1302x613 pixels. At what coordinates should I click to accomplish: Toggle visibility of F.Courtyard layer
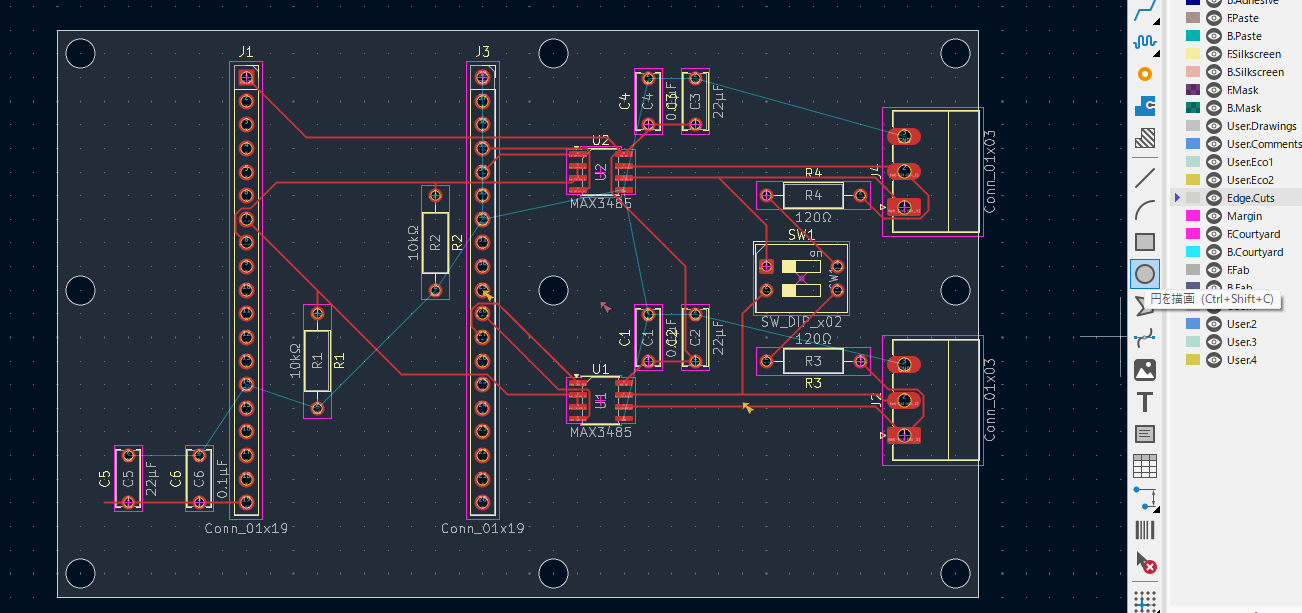point(1214,234)
